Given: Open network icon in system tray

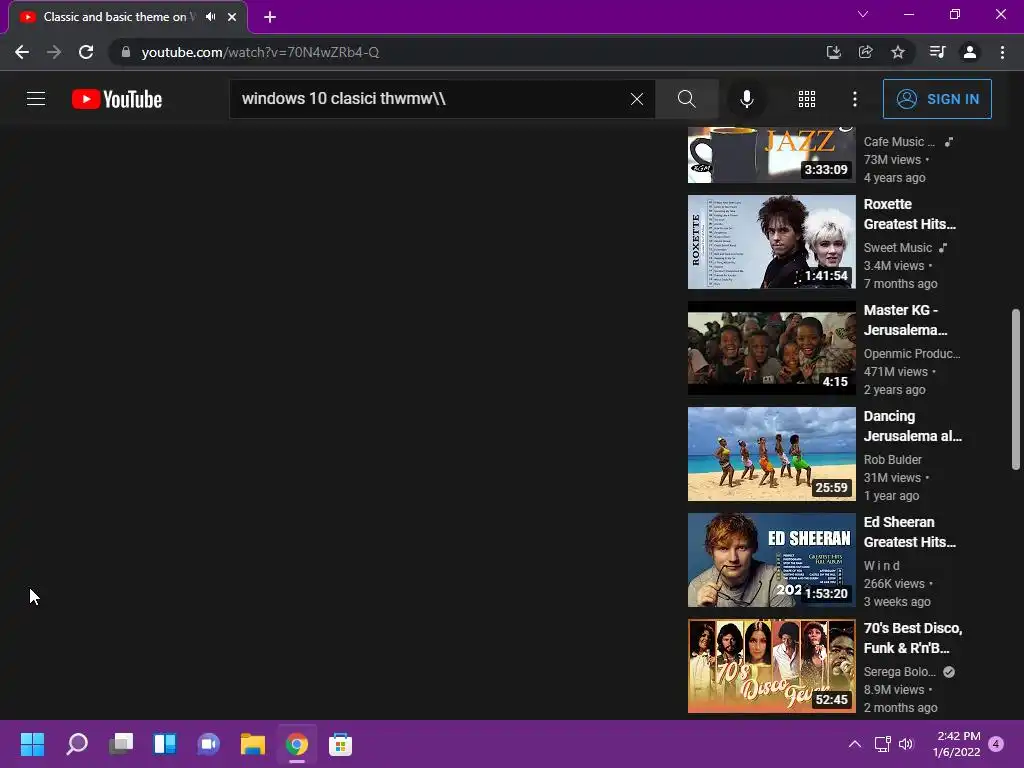Looking at the screenshot, I should [882, 744].
